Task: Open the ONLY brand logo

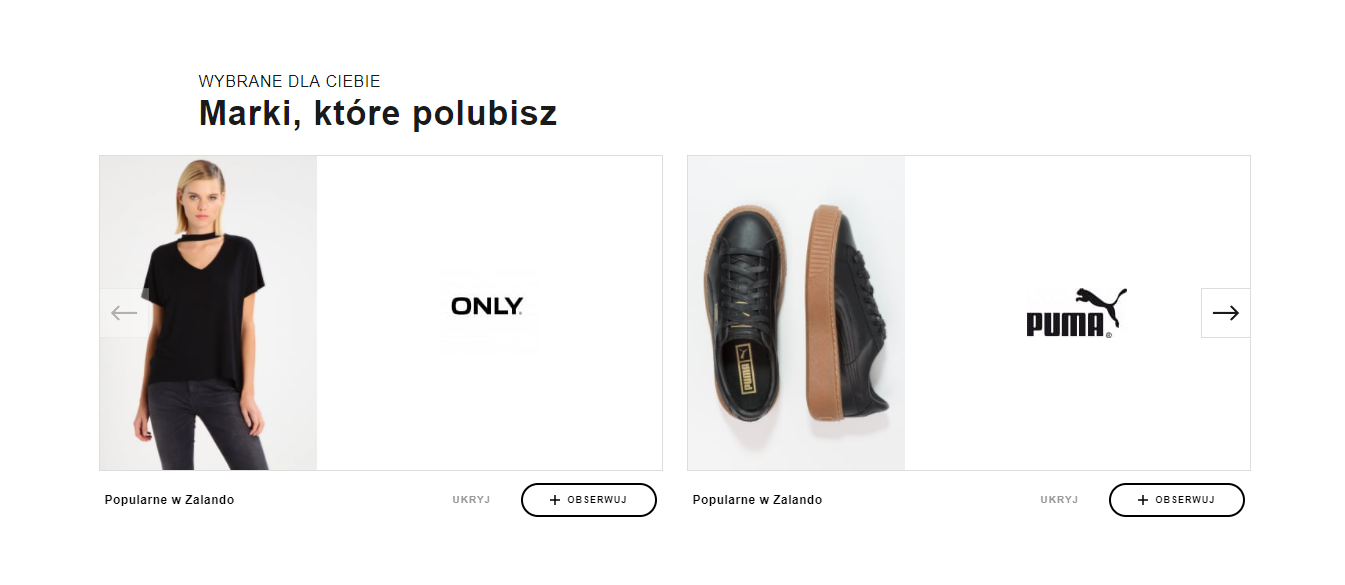Action: coord(487,306)
